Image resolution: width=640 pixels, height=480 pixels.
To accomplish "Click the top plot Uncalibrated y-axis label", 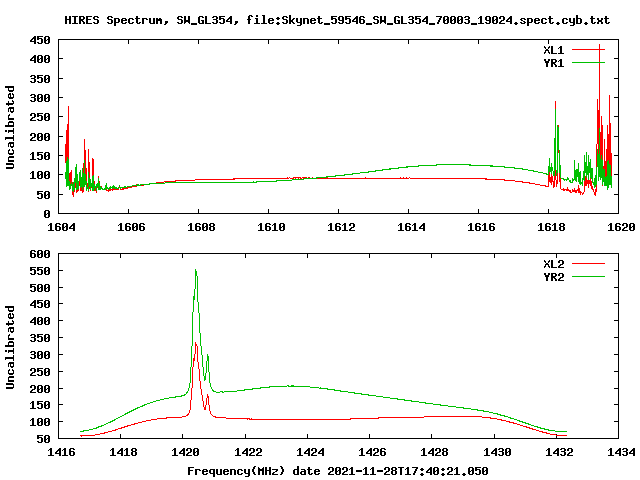I will point(10,127).
